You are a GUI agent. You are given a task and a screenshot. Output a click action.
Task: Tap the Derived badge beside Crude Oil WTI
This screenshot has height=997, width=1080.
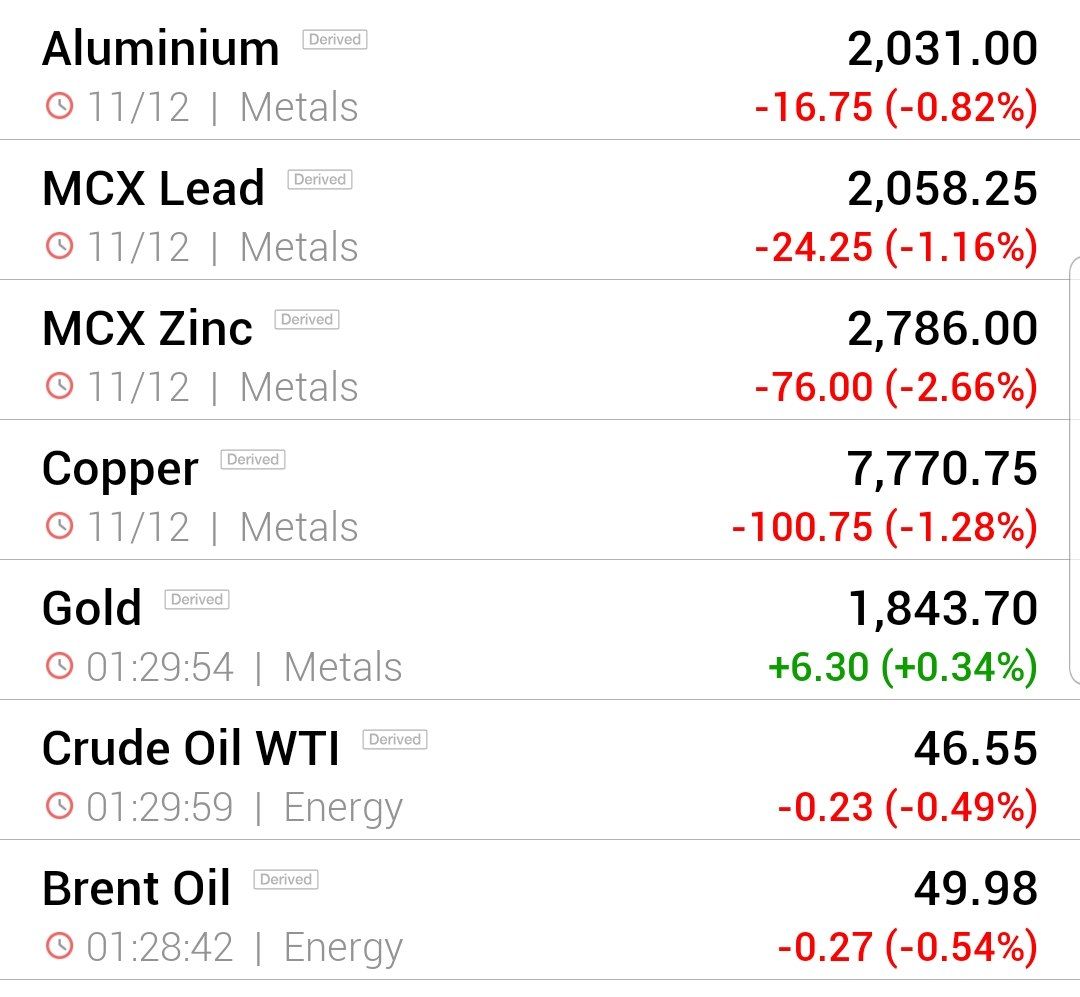(395, 739)
